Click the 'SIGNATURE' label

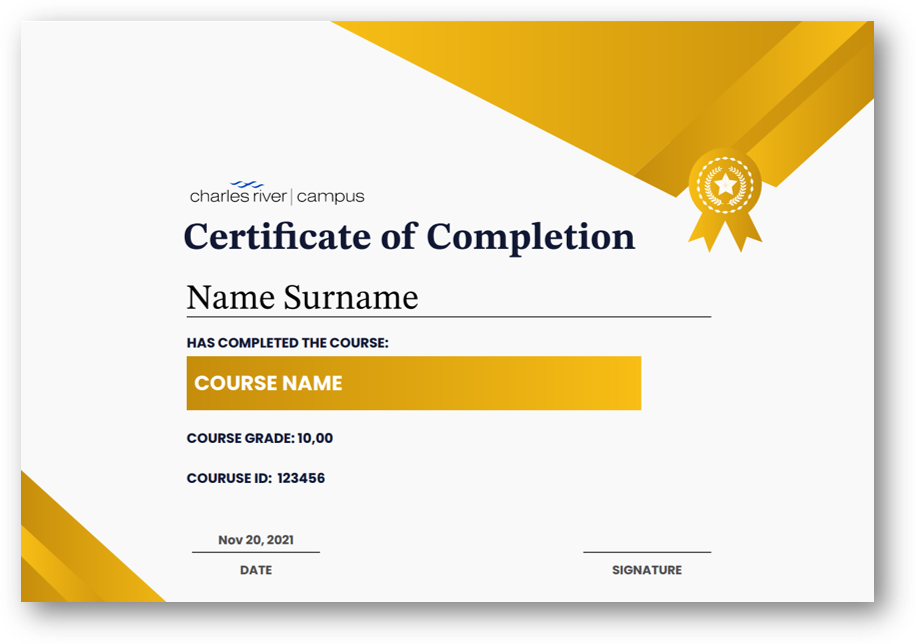click(647, 570)
